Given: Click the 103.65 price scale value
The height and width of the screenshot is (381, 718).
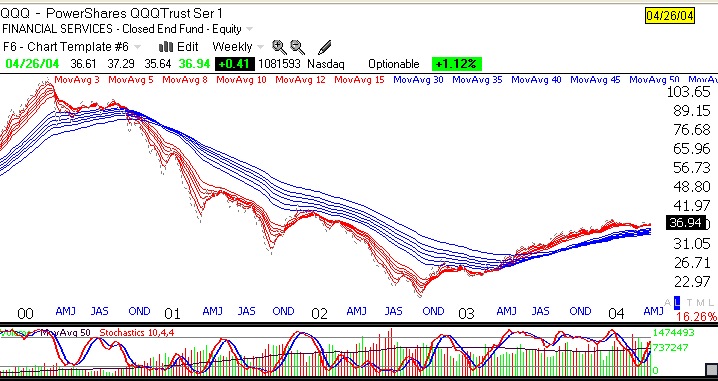Looking at the screenshot, I should point(689,92).
